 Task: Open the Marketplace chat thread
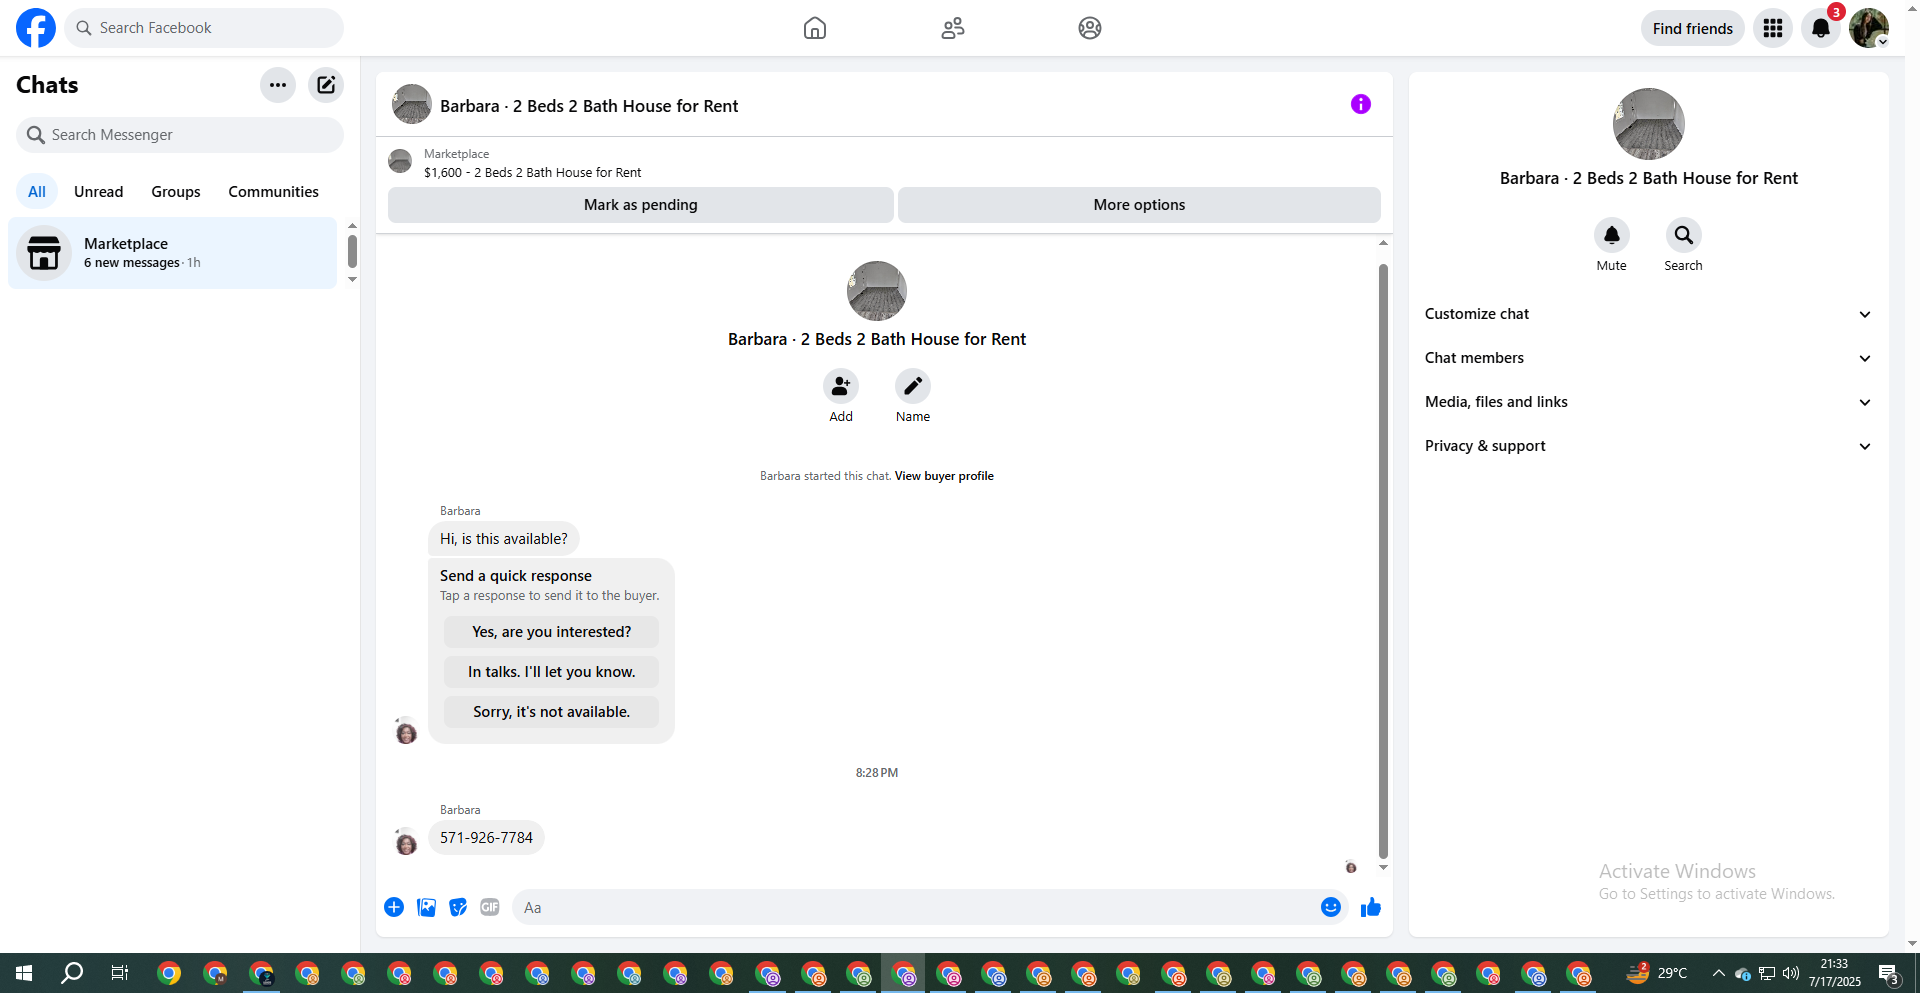[173, 253]
